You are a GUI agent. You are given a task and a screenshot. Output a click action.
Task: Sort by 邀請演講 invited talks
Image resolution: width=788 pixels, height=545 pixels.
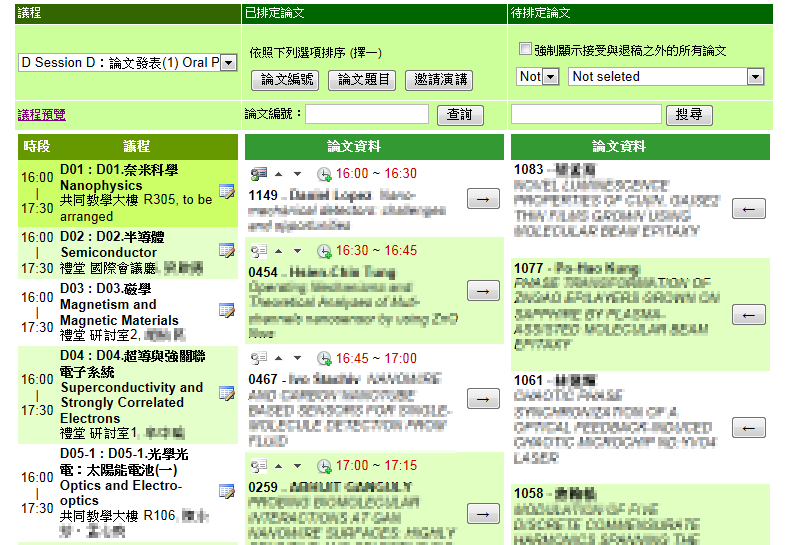point(438,80)
